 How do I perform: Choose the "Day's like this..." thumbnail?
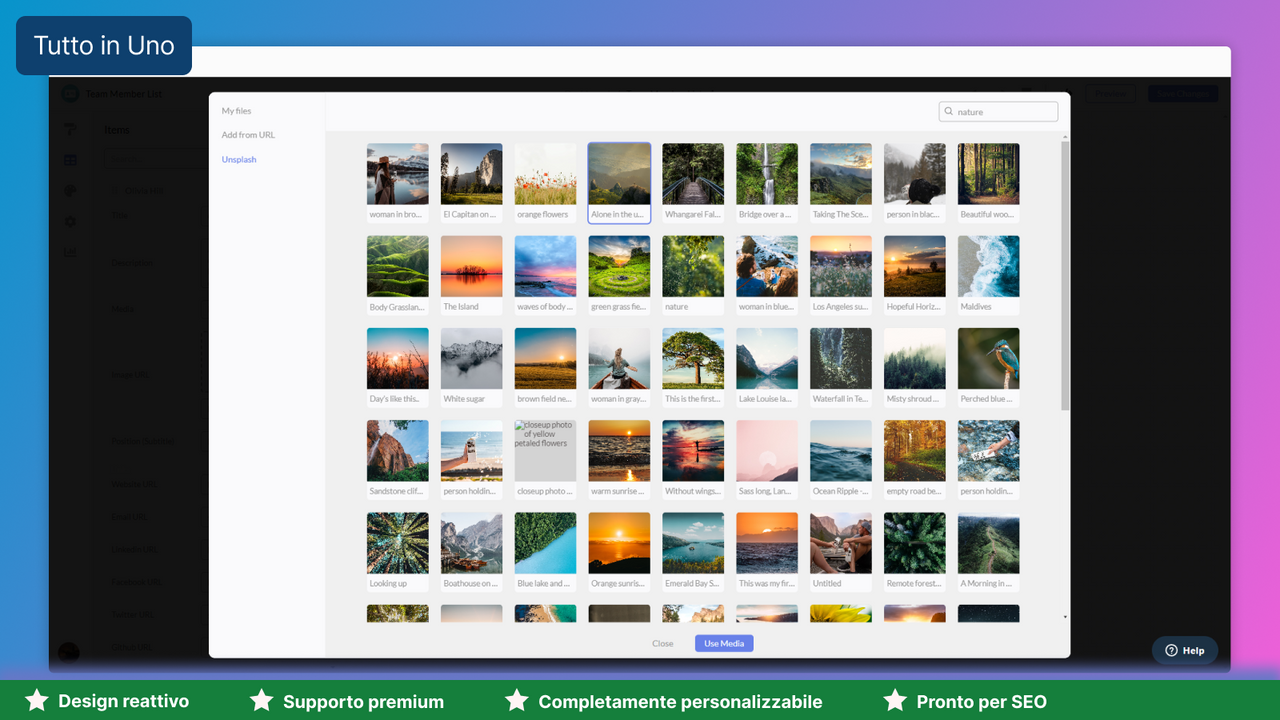398,367
